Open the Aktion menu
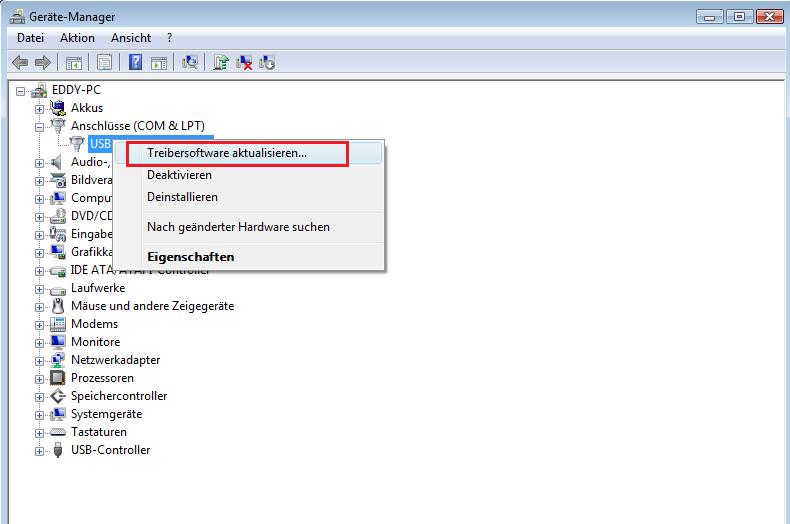 pyautogui.click(x=77, y=38)
